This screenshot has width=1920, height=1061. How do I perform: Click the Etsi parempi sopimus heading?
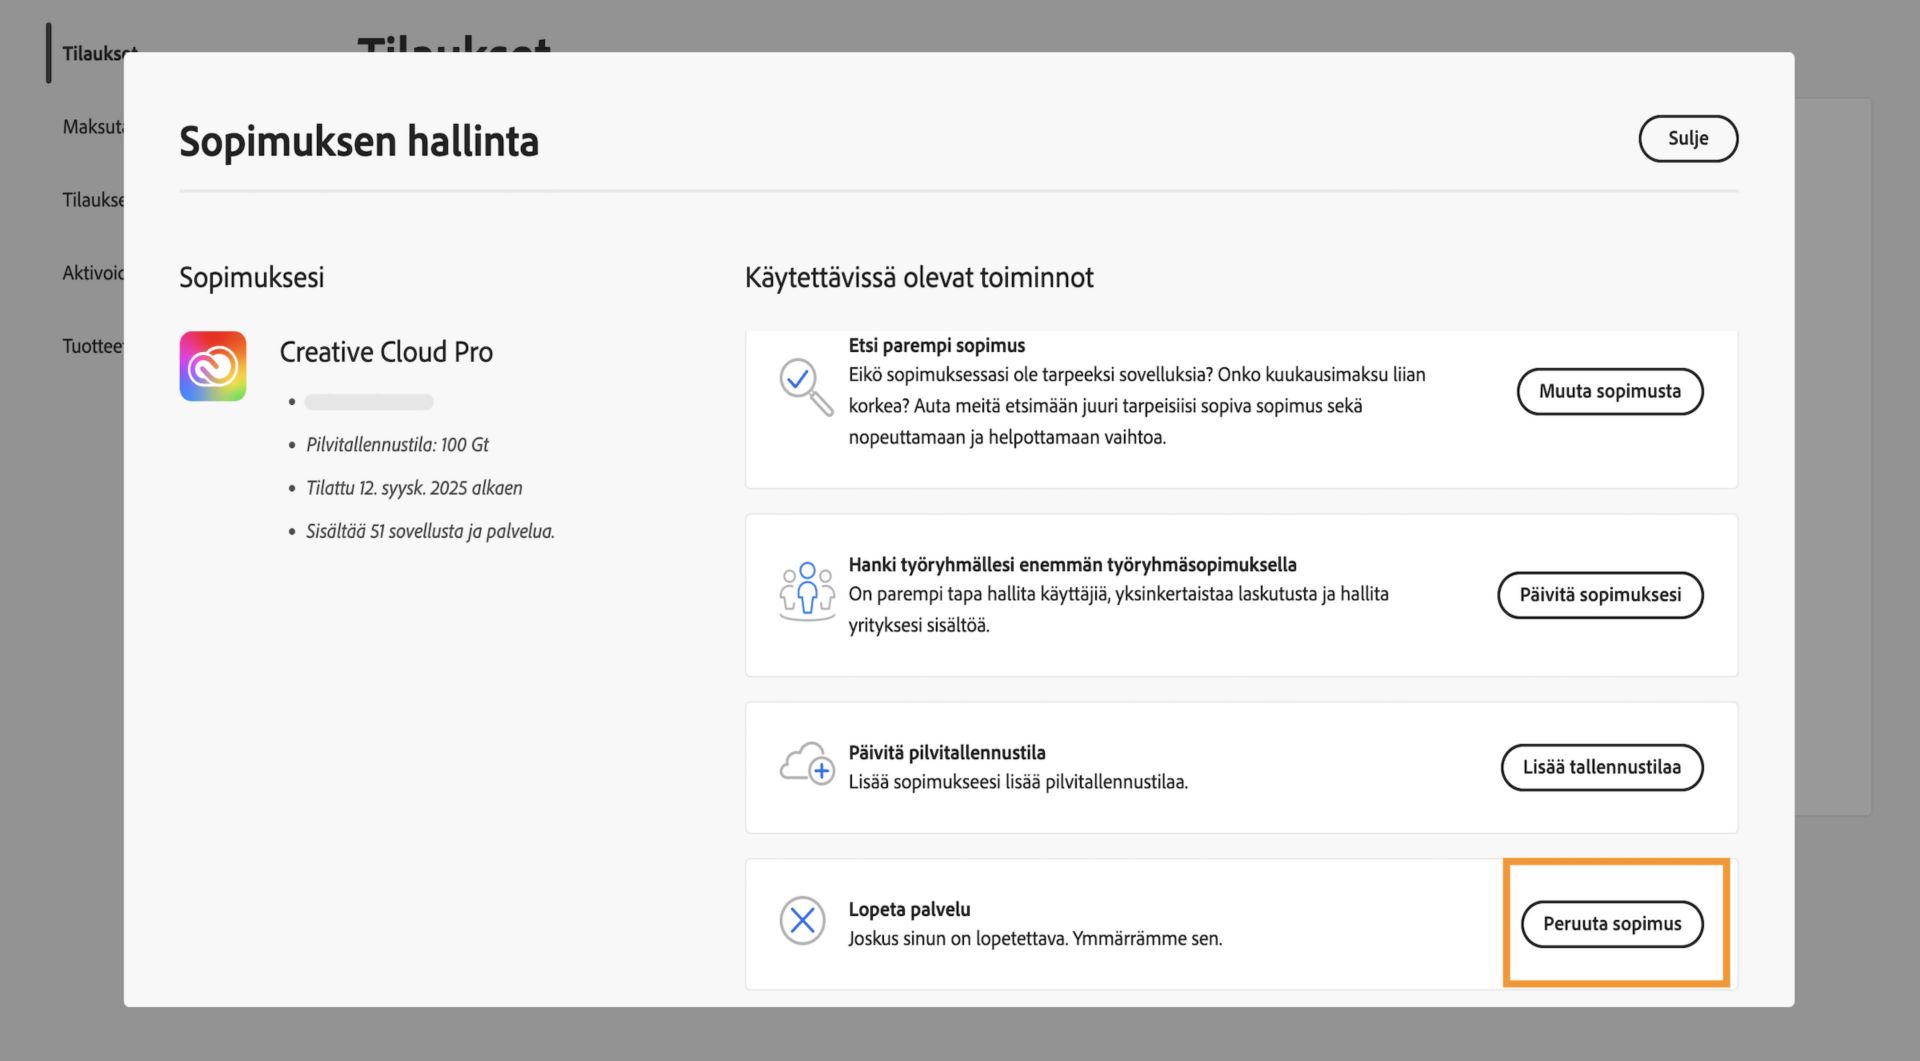click(x=936, y=346)
